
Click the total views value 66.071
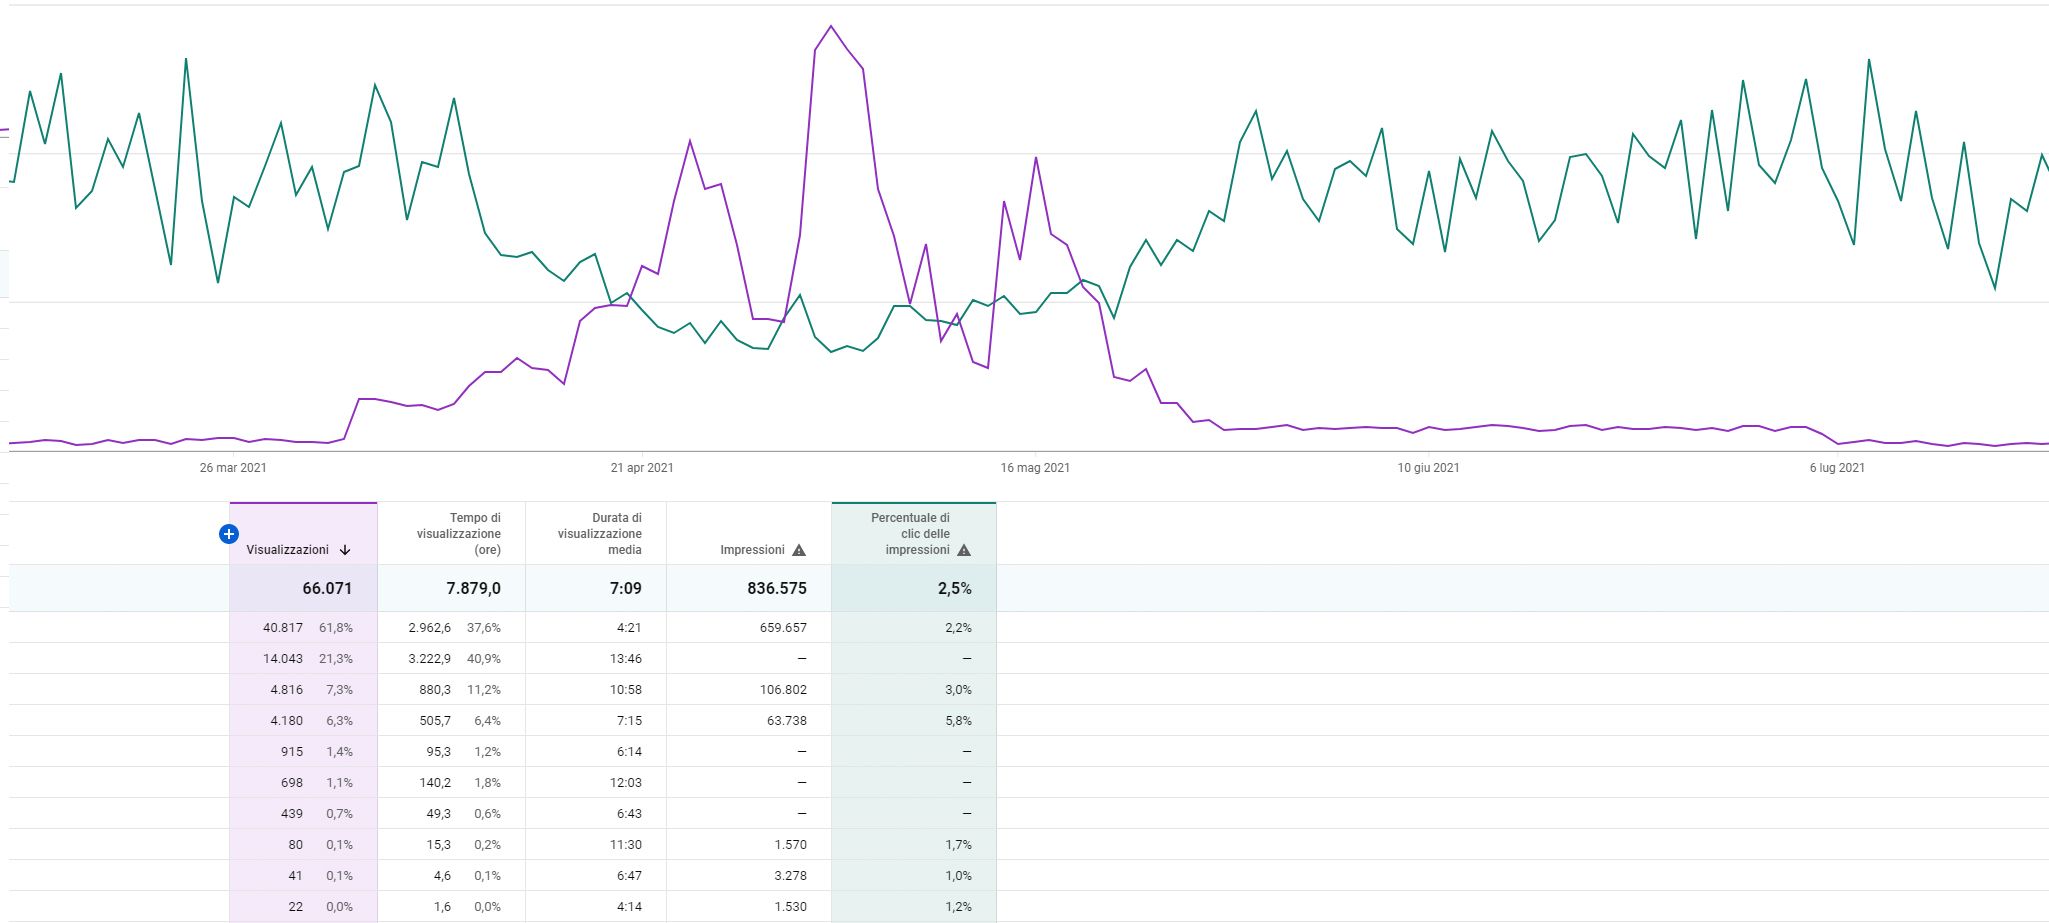click(327, 588)
